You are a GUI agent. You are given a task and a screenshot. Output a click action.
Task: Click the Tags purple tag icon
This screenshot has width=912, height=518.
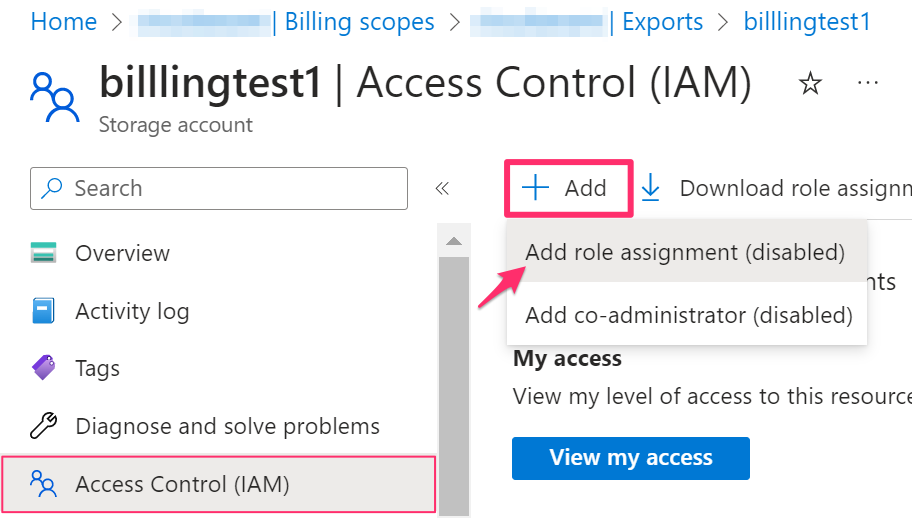pos(44,368)
